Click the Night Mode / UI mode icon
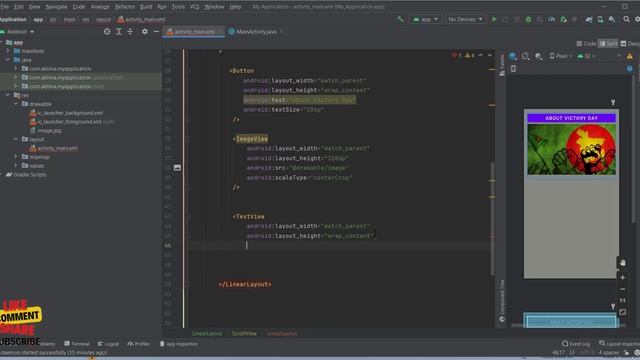Screen dimensions: 640x360 click(x=539, y=56)
